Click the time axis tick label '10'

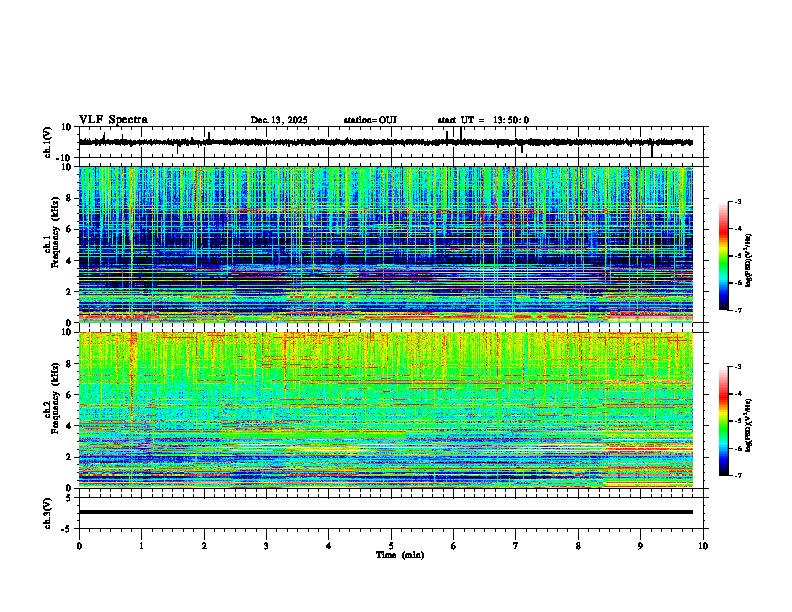(x=703, y=546)
